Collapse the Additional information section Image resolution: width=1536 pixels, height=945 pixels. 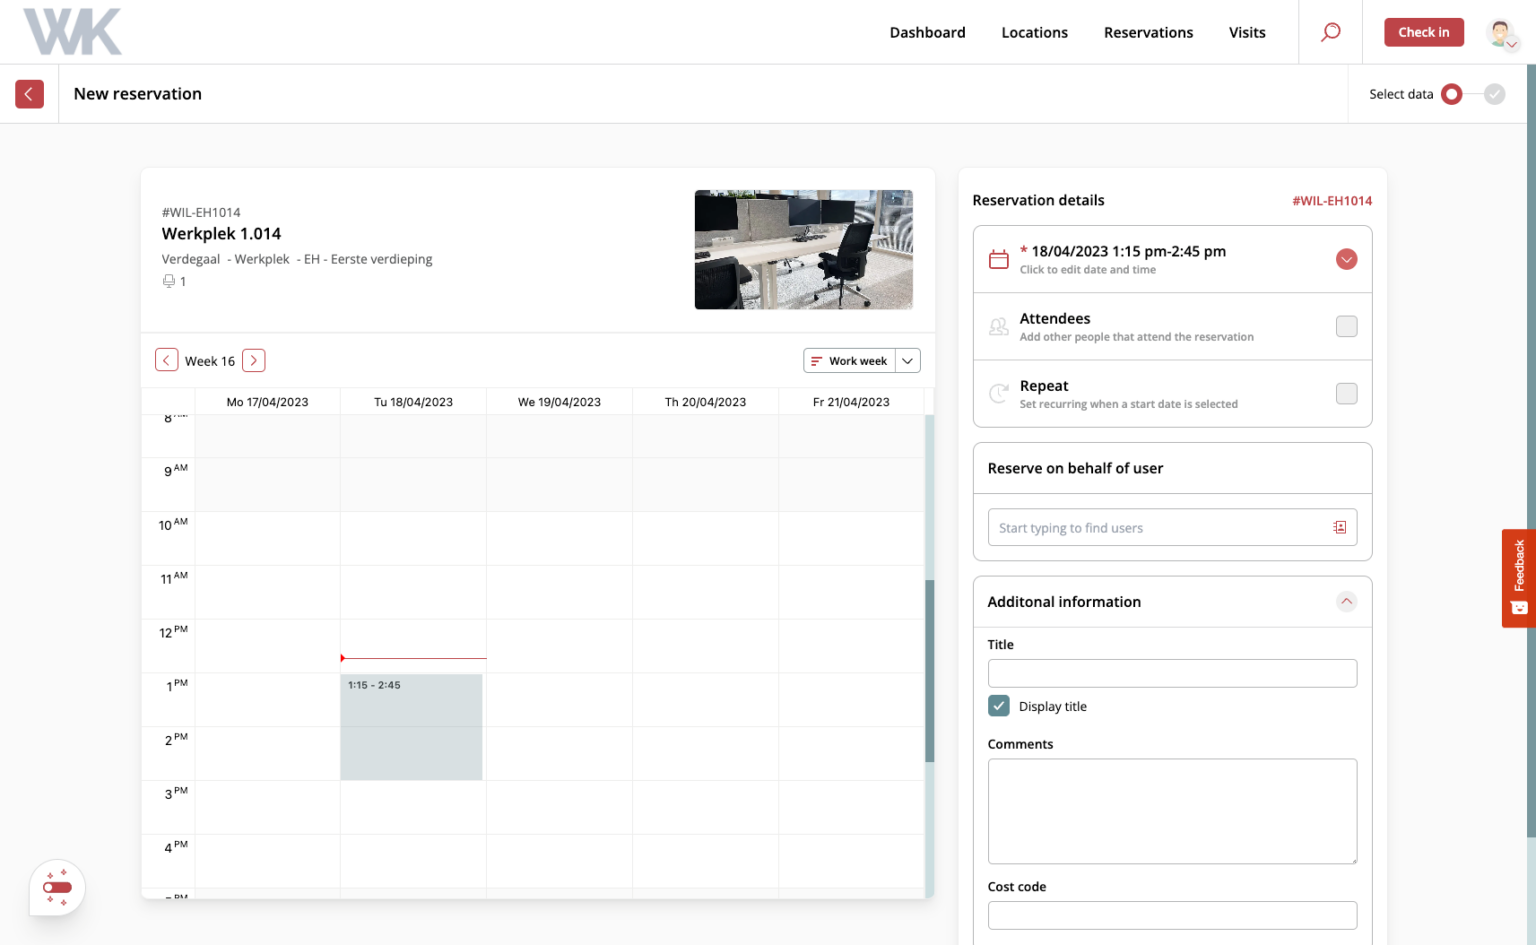point(1347,601)
